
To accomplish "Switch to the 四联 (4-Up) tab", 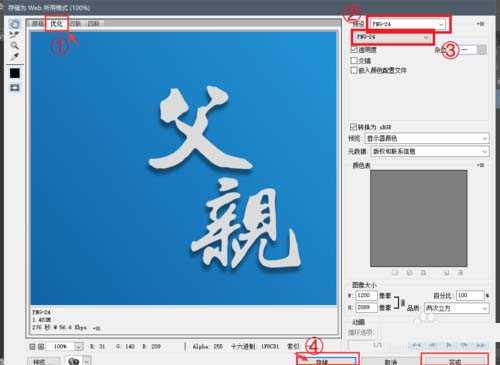I will [x=93, y=24].
